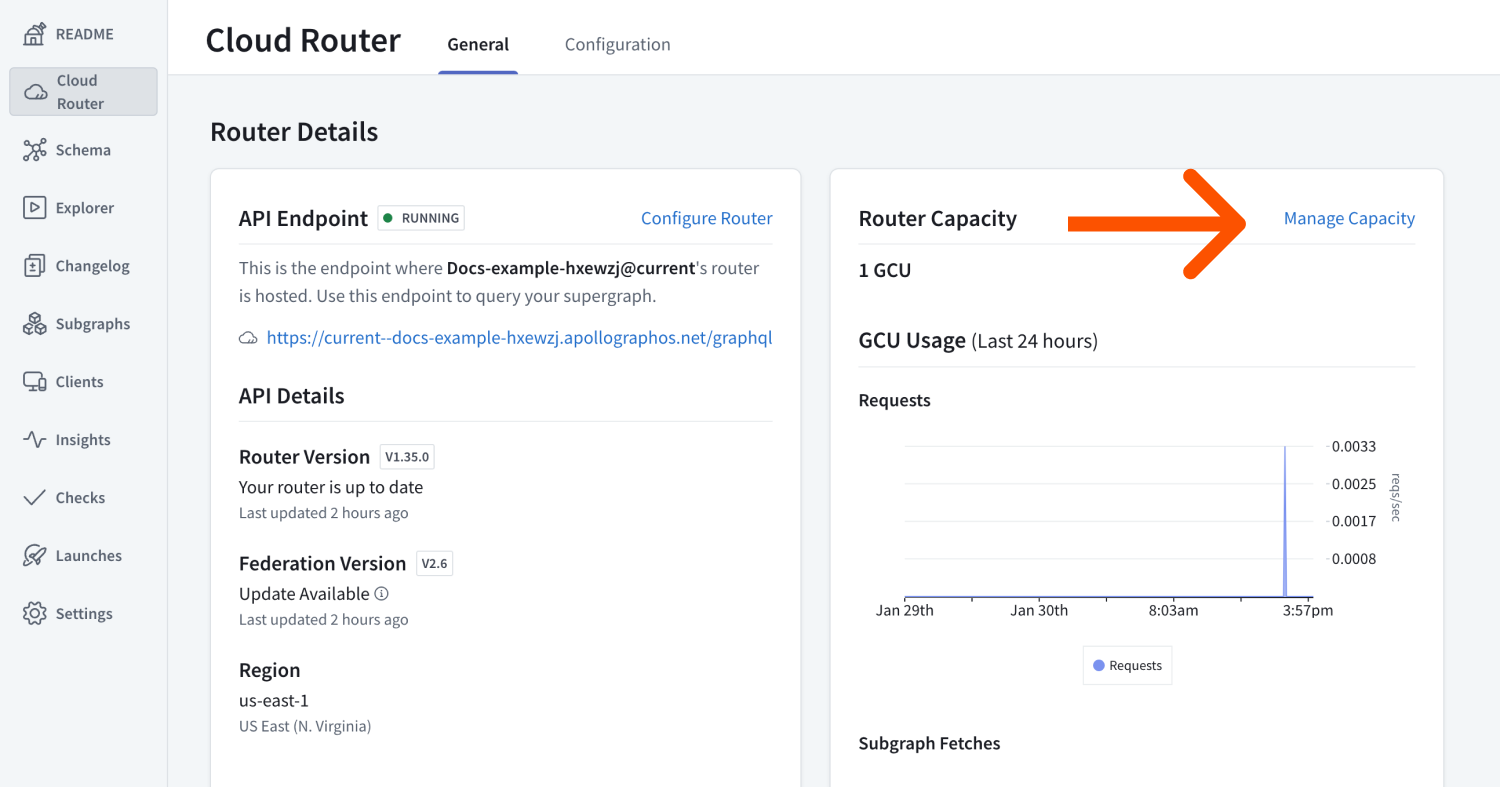Screen dimensions: 1500x787
Task: Click the Cloud Router cloud icon
Action: 35,92
